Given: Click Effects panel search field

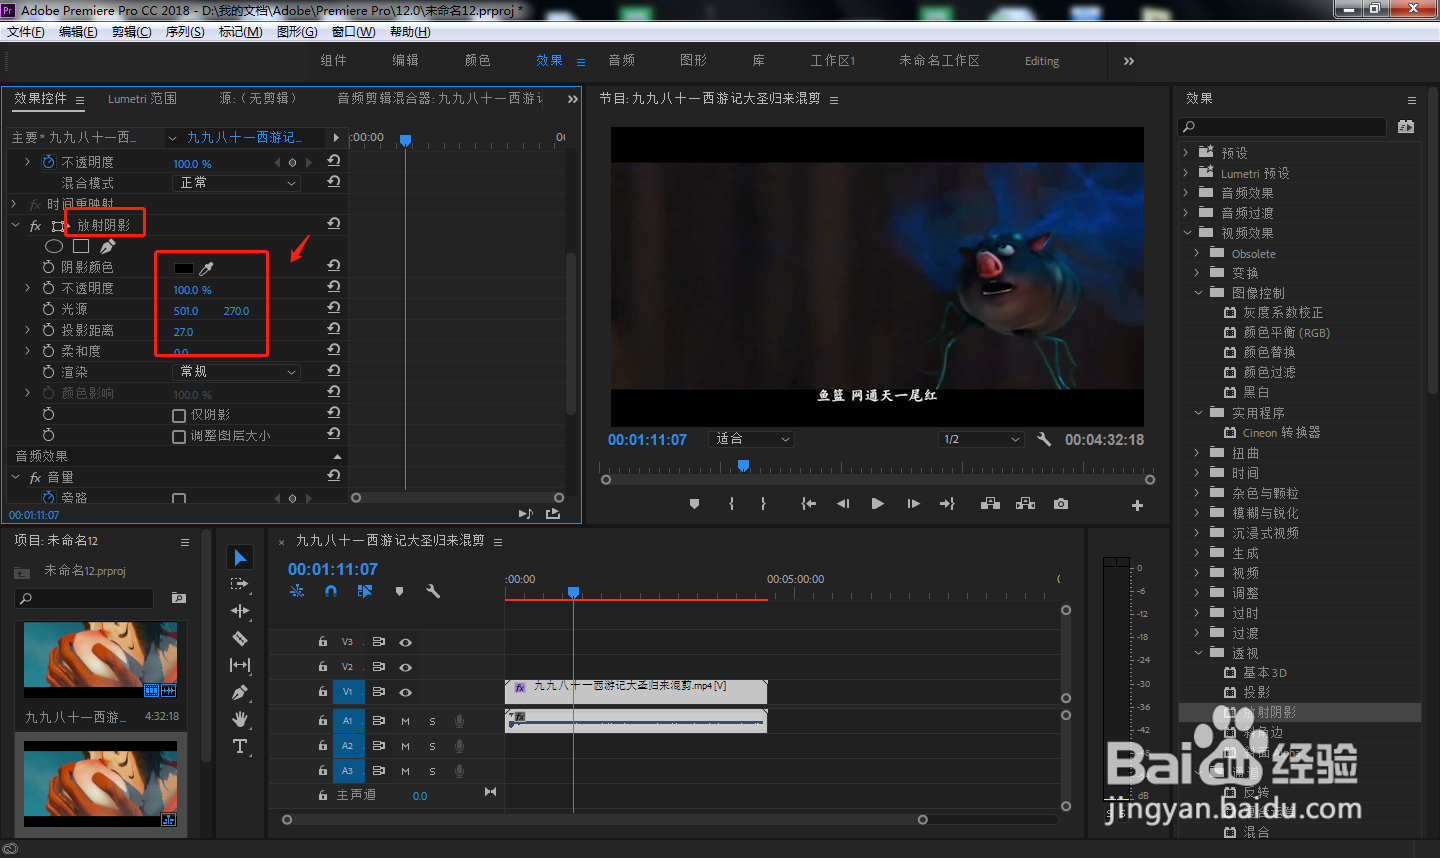Looking at the screenshot, I should point(1283,127).
